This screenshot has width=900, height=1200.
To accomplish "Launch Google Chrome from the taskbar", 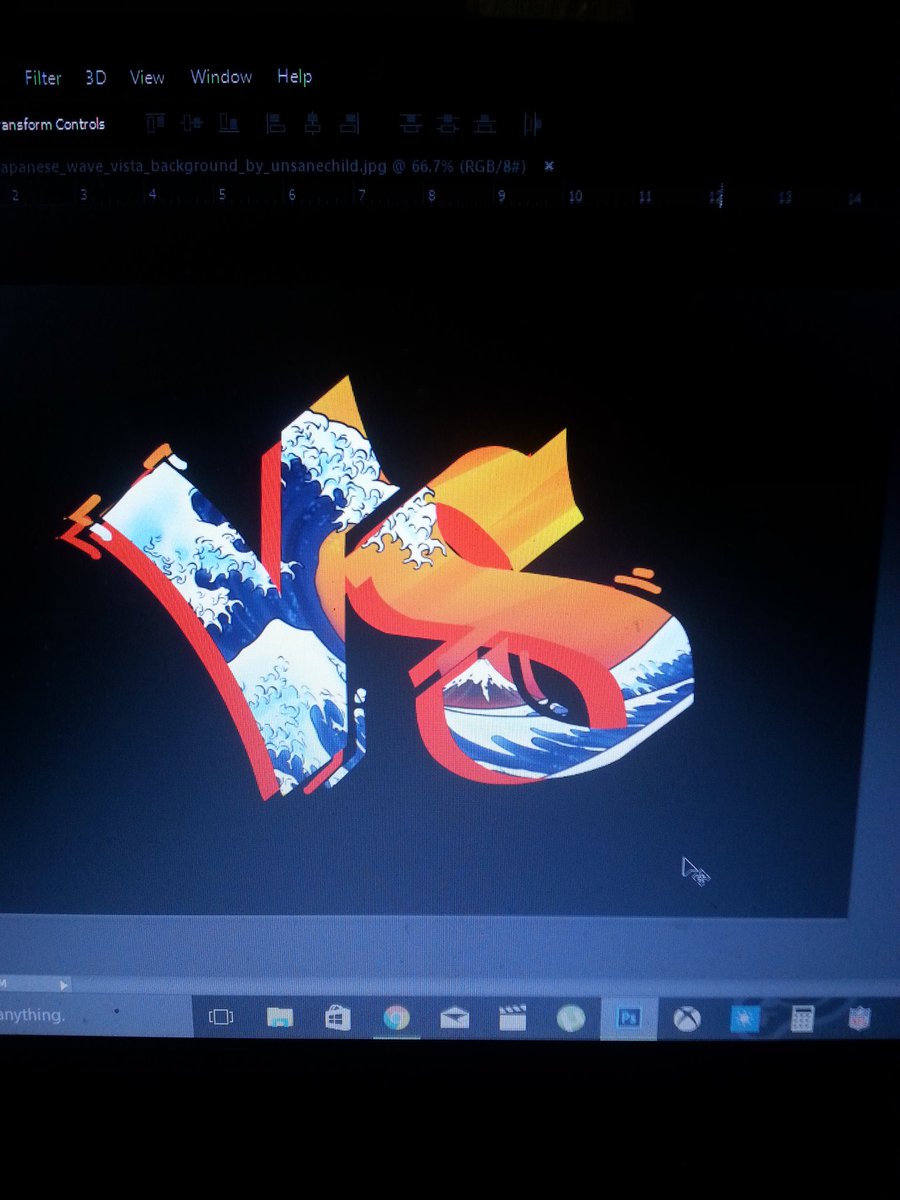I will pos(397,1018).
